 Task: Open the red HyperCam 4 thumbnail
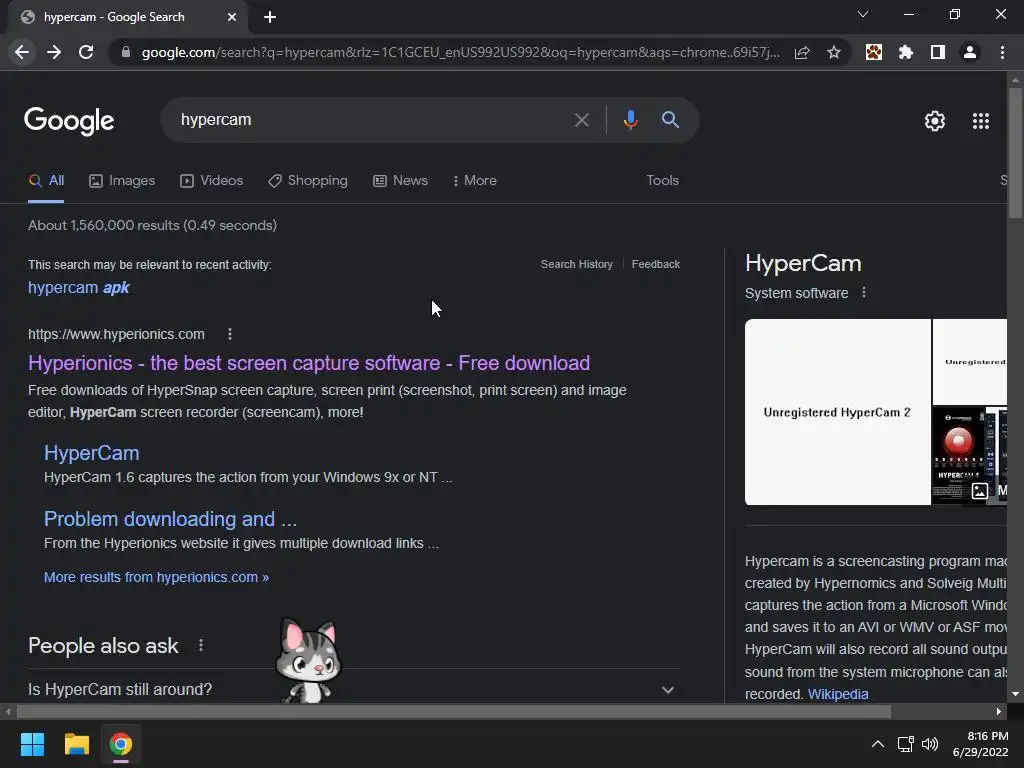pos(959,455)
